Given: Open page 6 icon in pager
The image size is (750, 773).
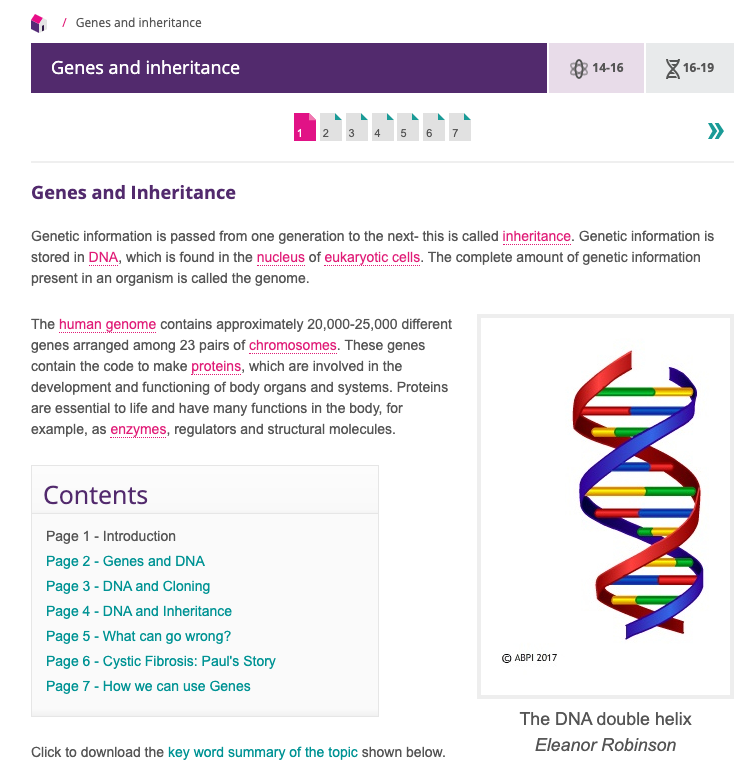Looking at the screenshot, I should (x=434, y=128).
